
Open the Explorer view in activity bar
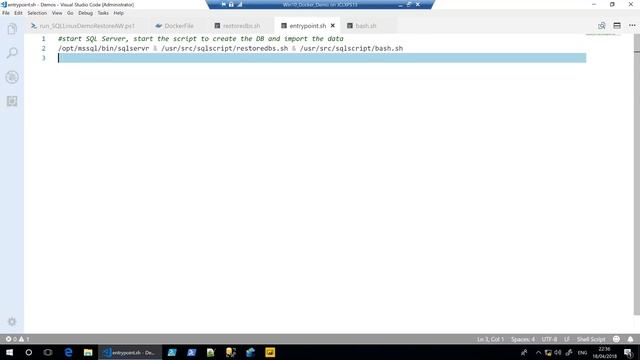coord(12,29)
